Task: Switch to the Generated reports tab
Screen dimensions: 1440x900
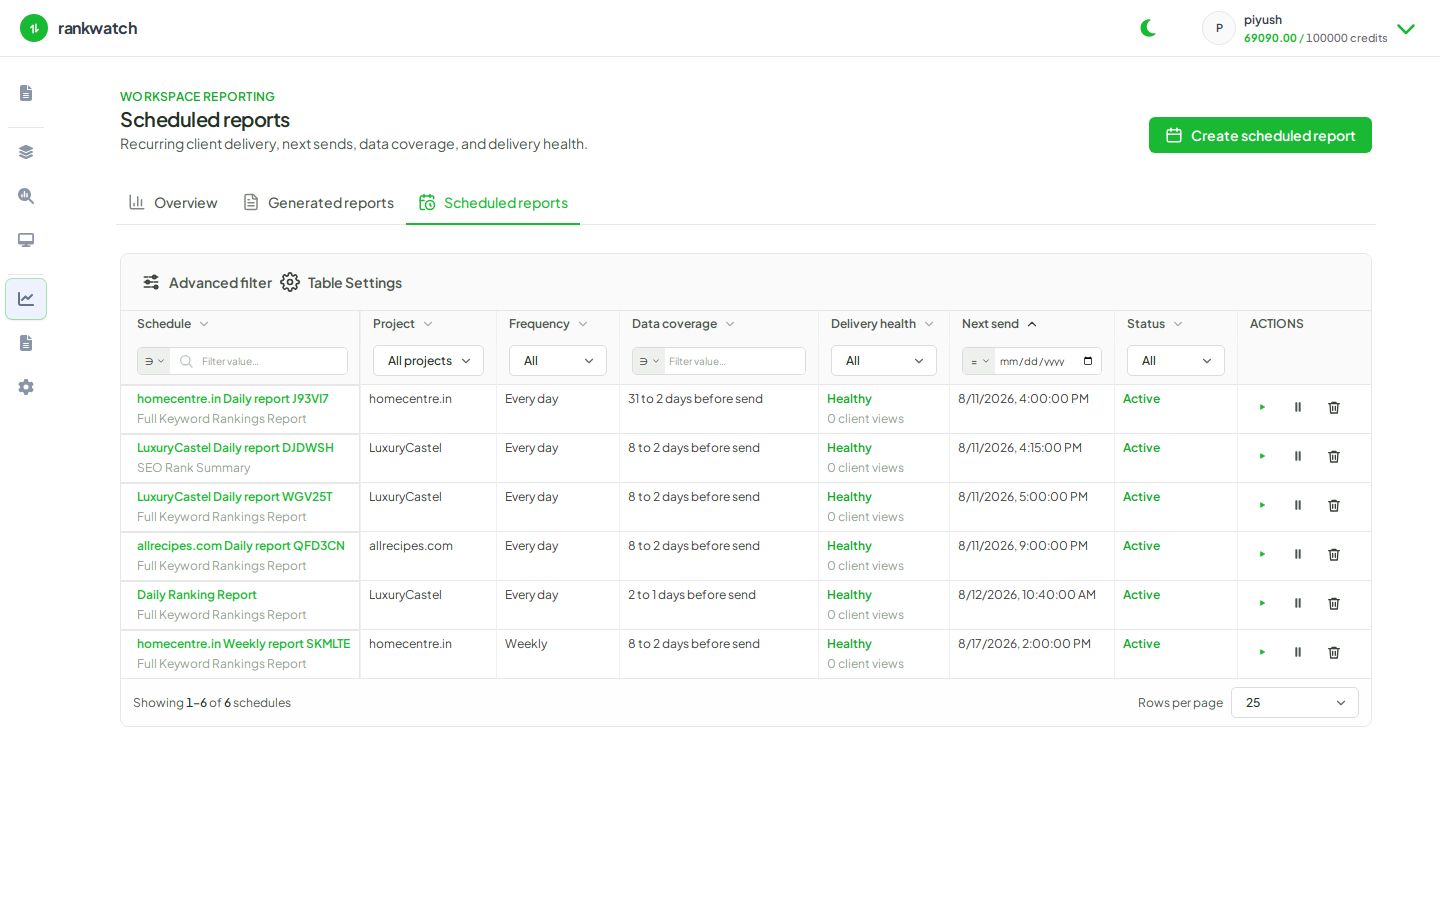Action: tap(319, 203)
